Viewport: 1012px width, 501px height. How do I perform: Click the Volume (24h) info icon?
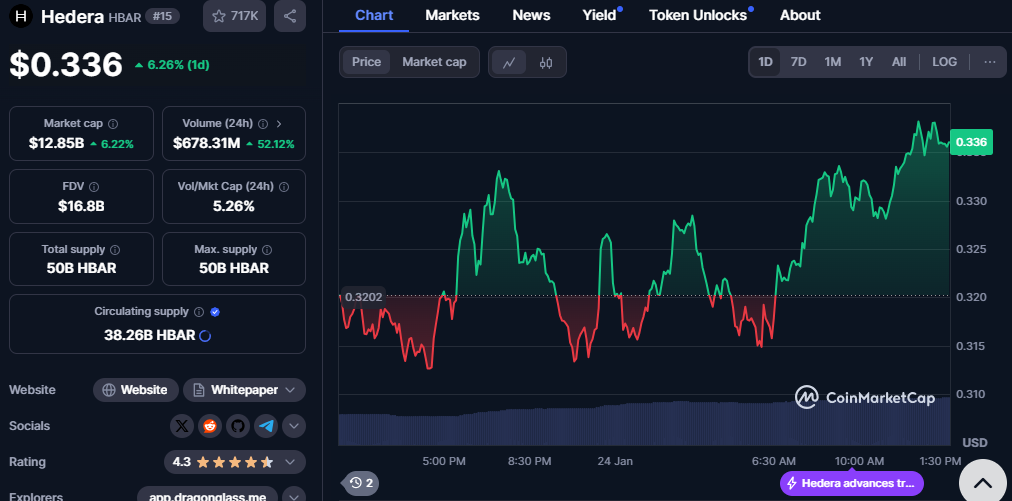(263, 123)
